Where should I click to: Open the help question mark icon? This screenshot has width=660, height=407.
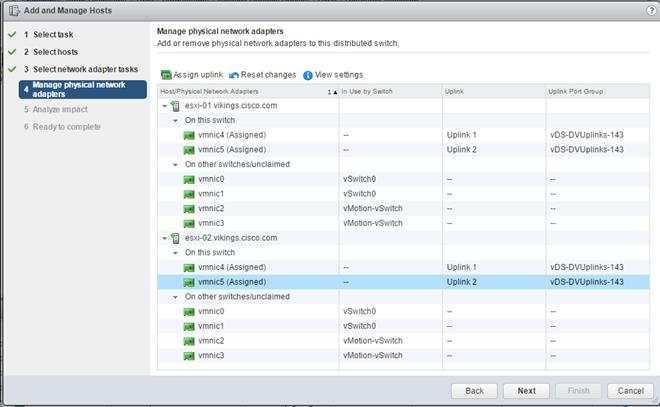point(651,11)
